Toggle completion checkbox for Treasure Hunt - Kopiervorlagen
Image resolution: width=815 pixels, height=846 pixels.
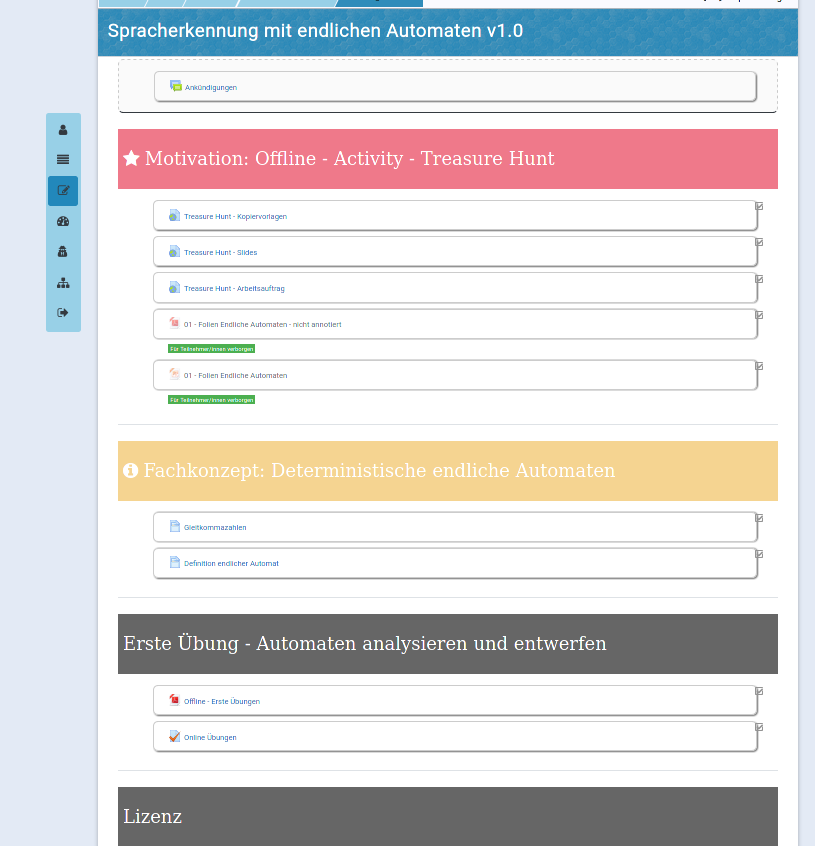click(x=759, y=206)
